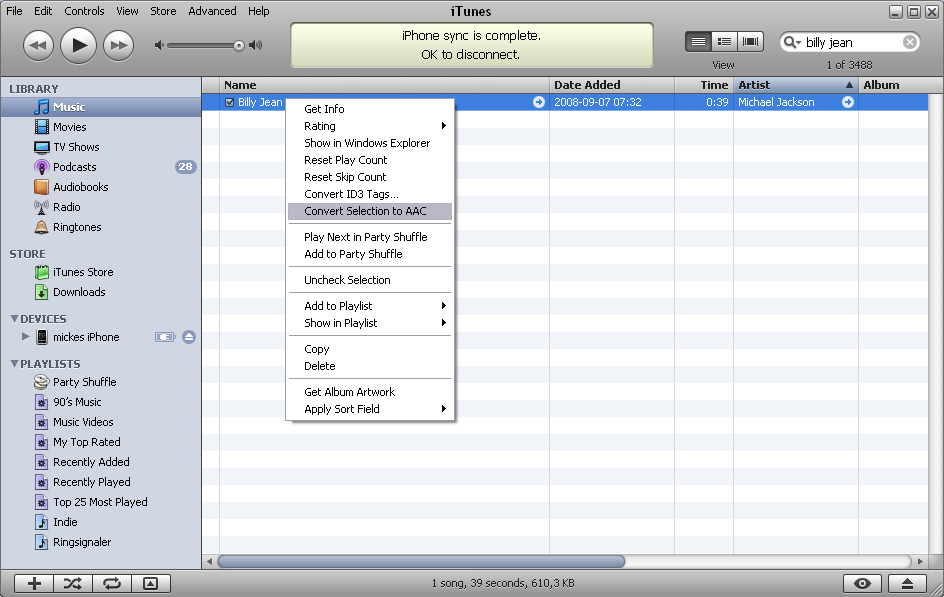Skip to previous track button

[x=39, y=45]
